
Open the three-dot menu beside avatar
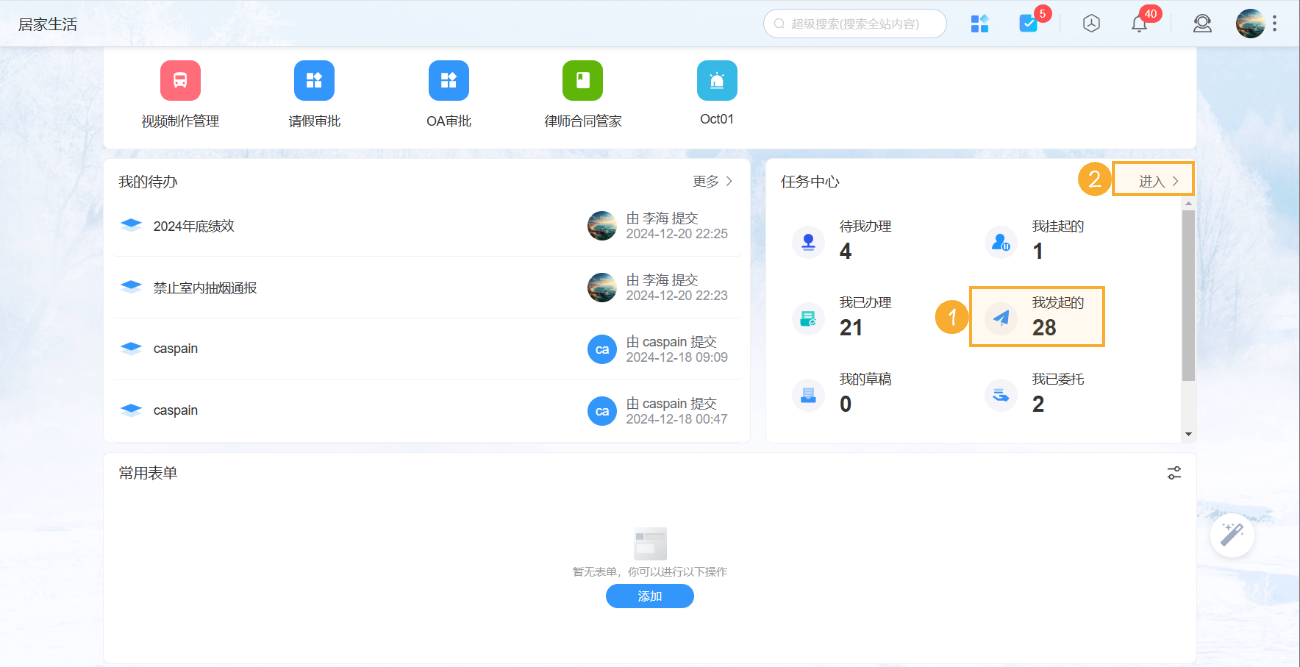(x=1274, y=24)
